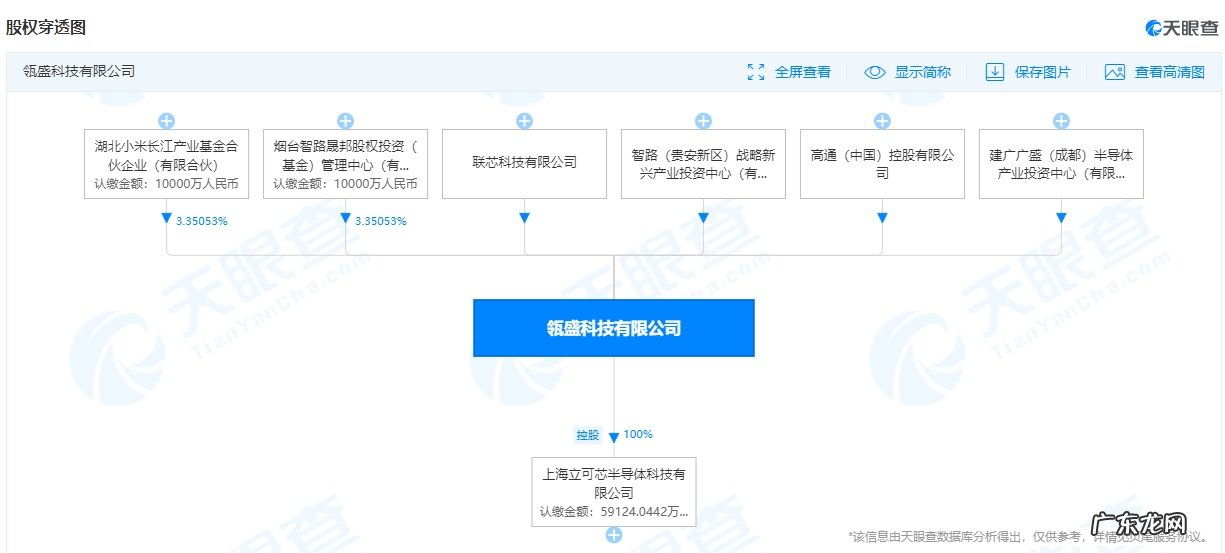Expand shareholders above 联芯科技有限公司
The width and height of the screenshot is (1225, 553).
pyautogui.click(x=525, y=121)
